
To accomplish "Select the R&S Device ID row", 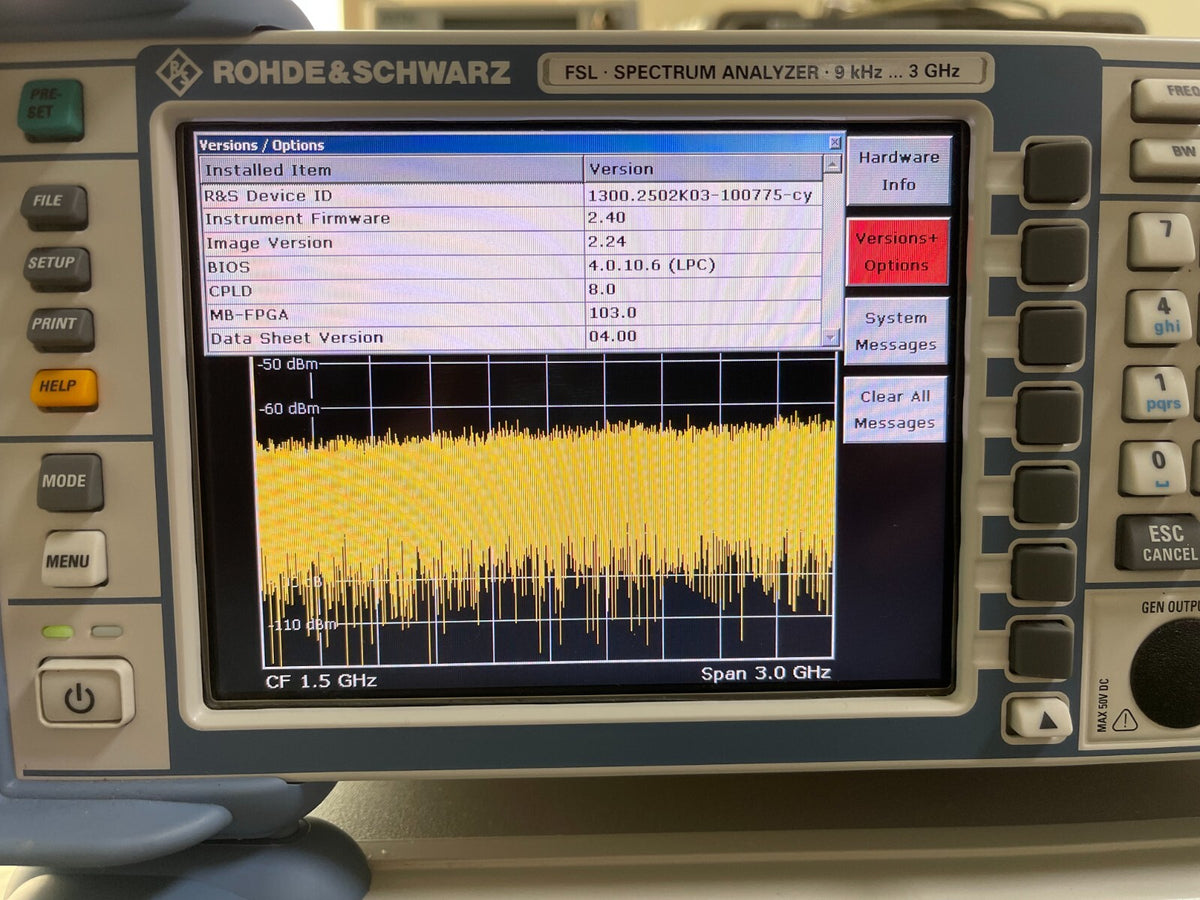I will (x=512, y=195).
